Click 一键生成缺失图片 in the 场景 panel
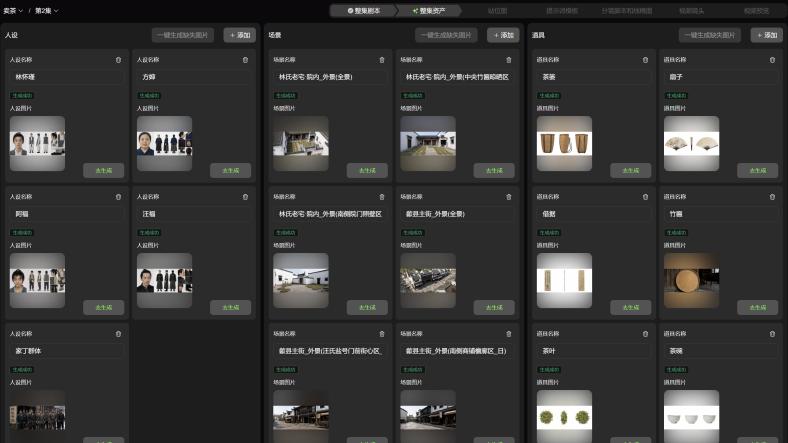The width and height of the screenshot is (788, 443). [x=446, y=35]
